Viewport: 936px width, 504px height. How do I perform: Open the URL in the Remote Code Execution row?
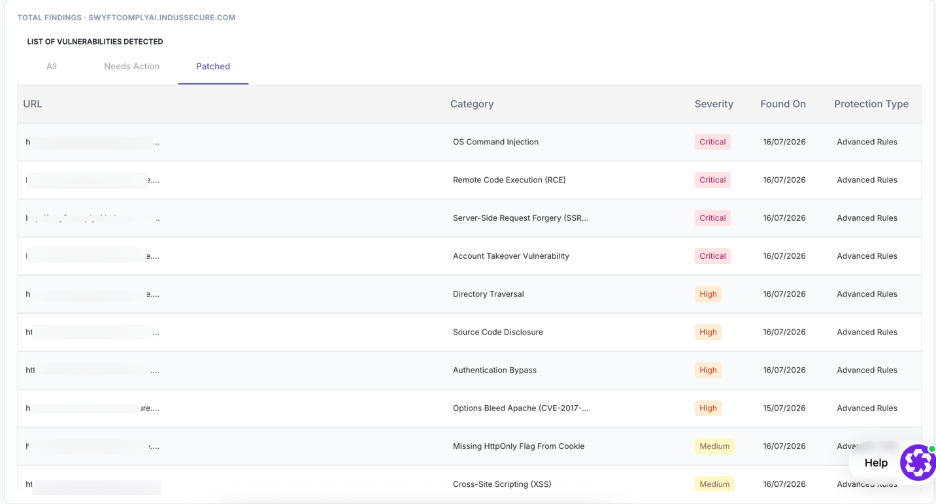[x=93, y=180]
